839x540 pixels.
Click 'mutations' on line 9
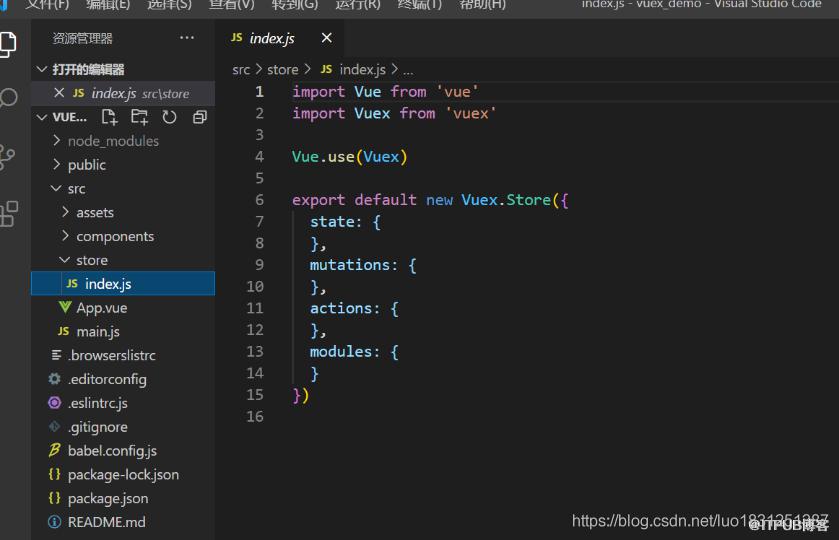(x=350, y=265)
